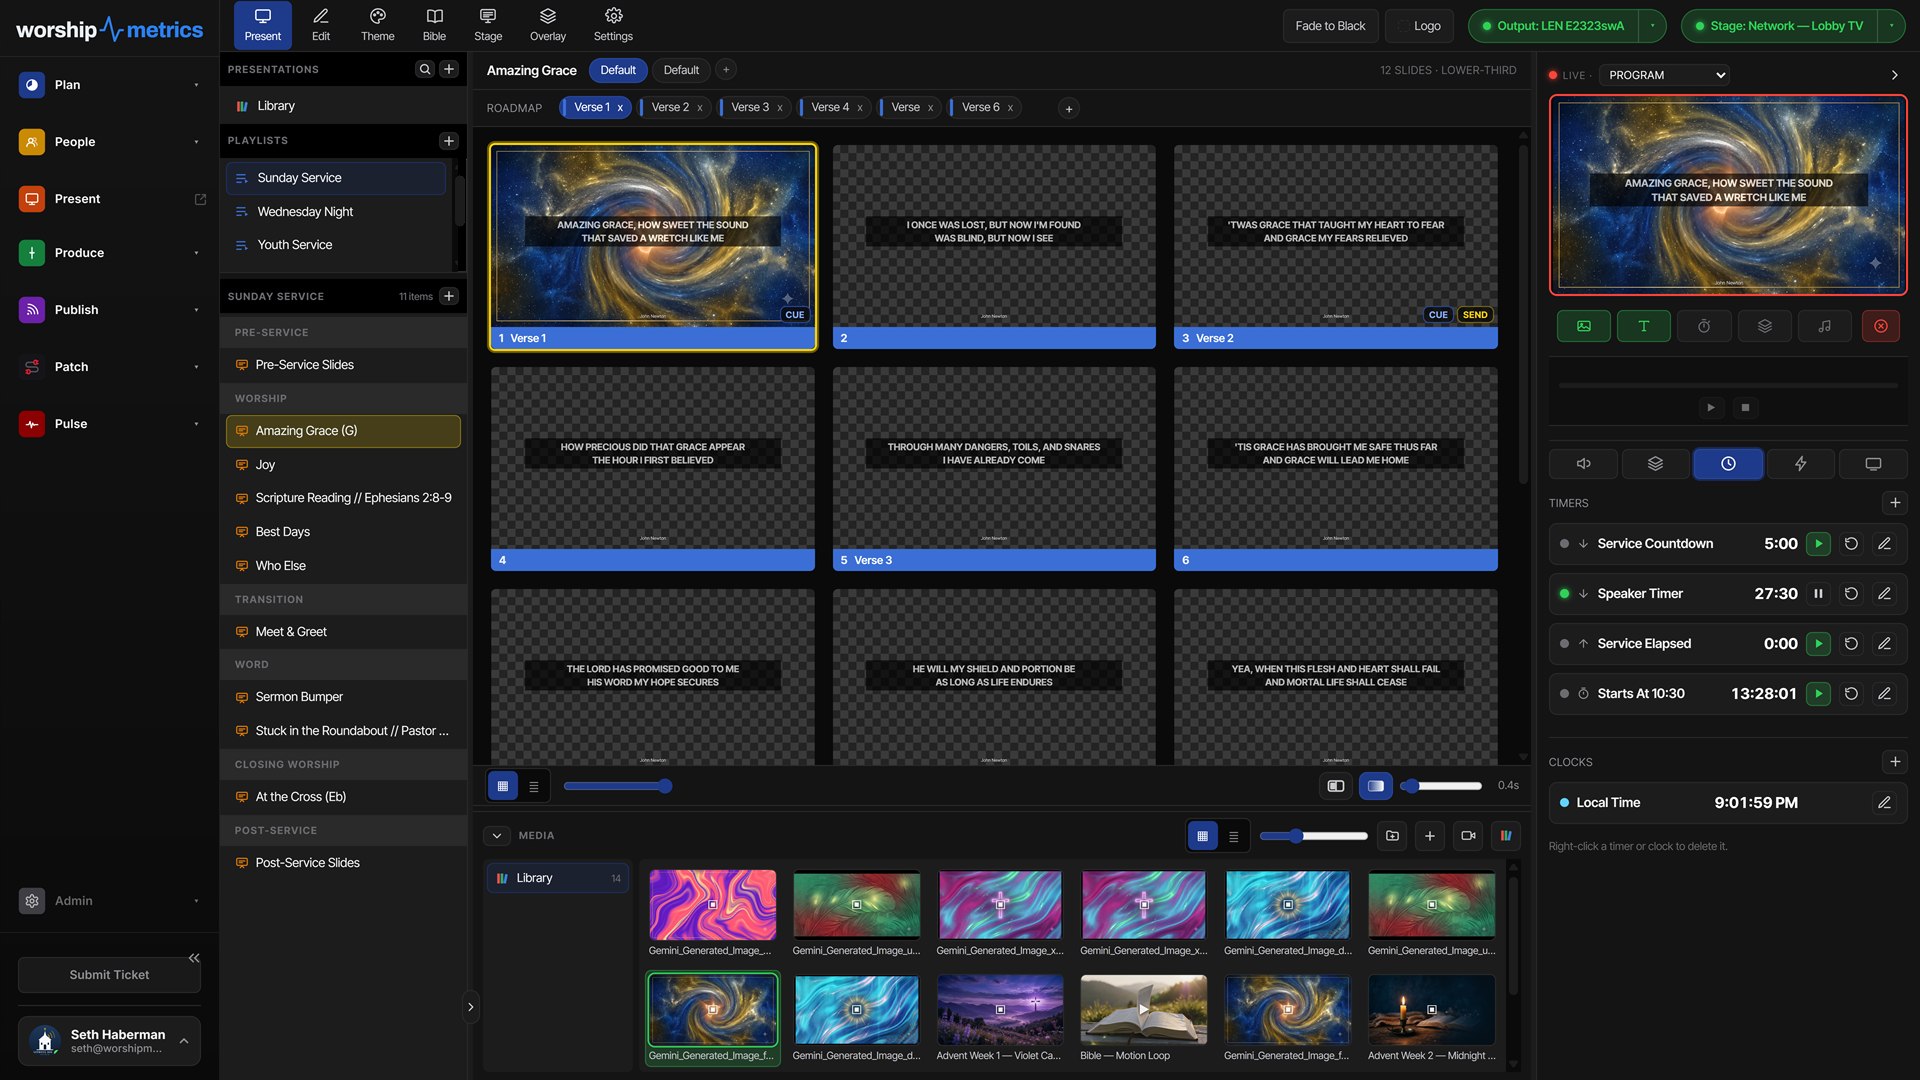Click the audio music note icon
The image size is (1920, 1080).
pos(1824,326)
